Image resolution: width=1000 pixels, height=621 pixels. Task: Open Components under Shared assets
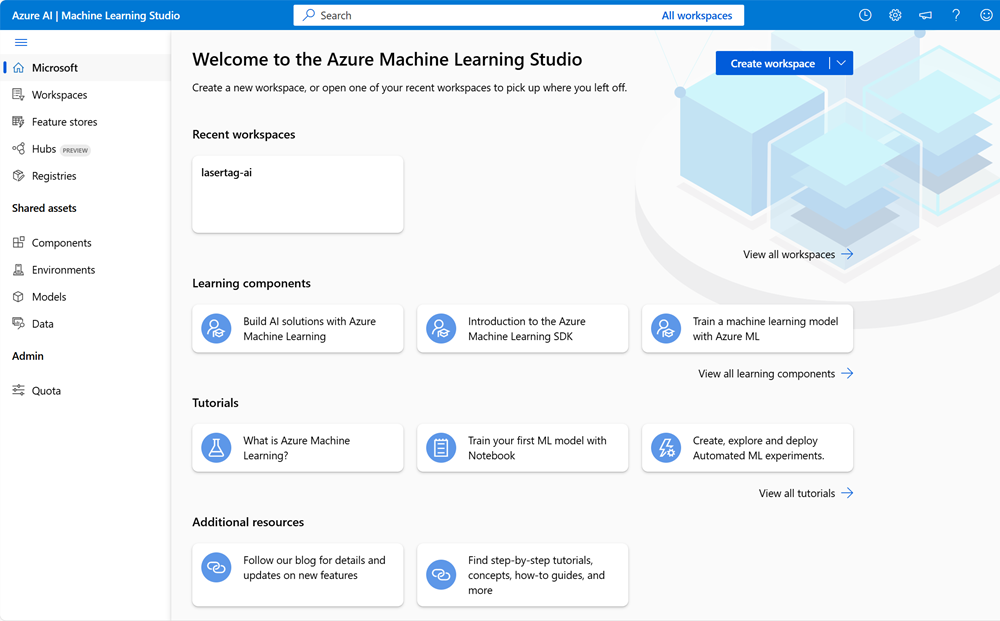(85, 242)
